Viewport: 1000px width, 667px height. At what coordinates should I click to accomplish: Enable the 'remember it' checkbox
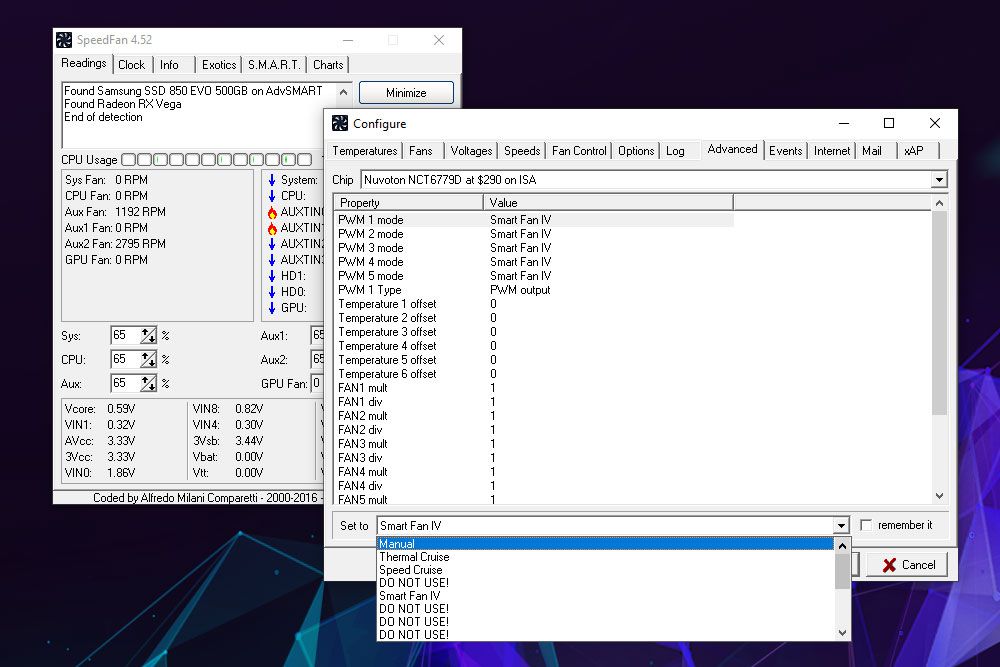(866, 525)
